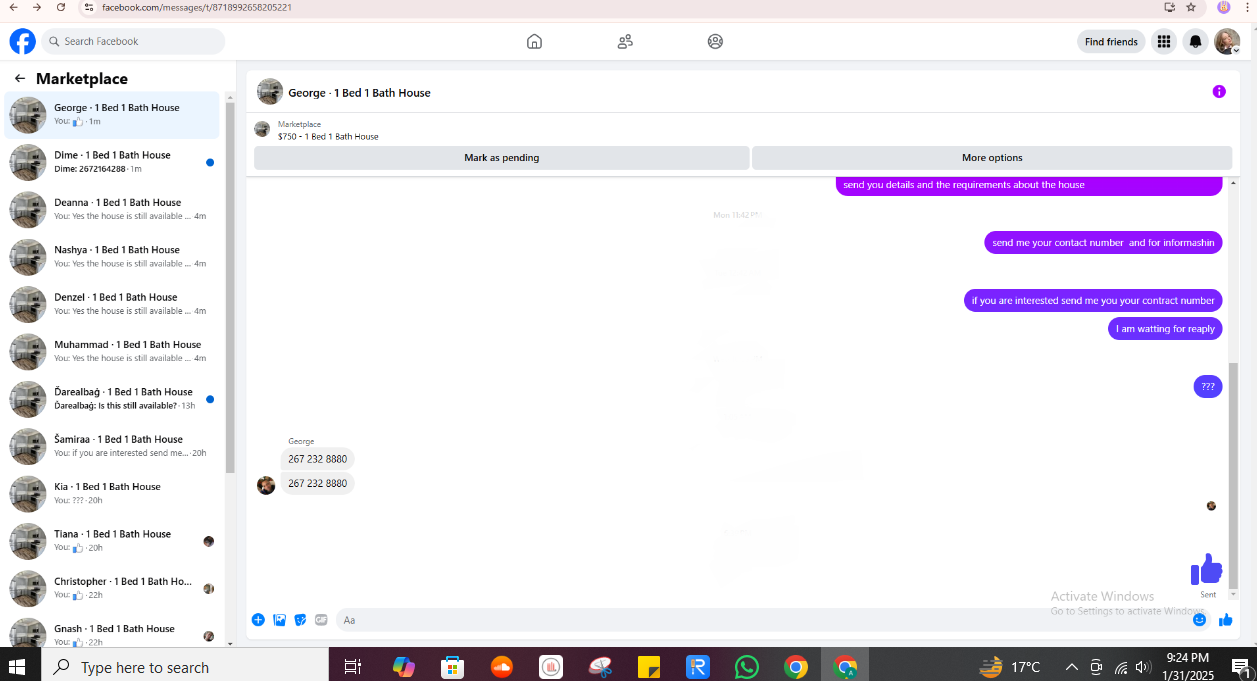
Task: Open Christopher conversation in list
Action: pyautogui.click(x=112, y=588)
